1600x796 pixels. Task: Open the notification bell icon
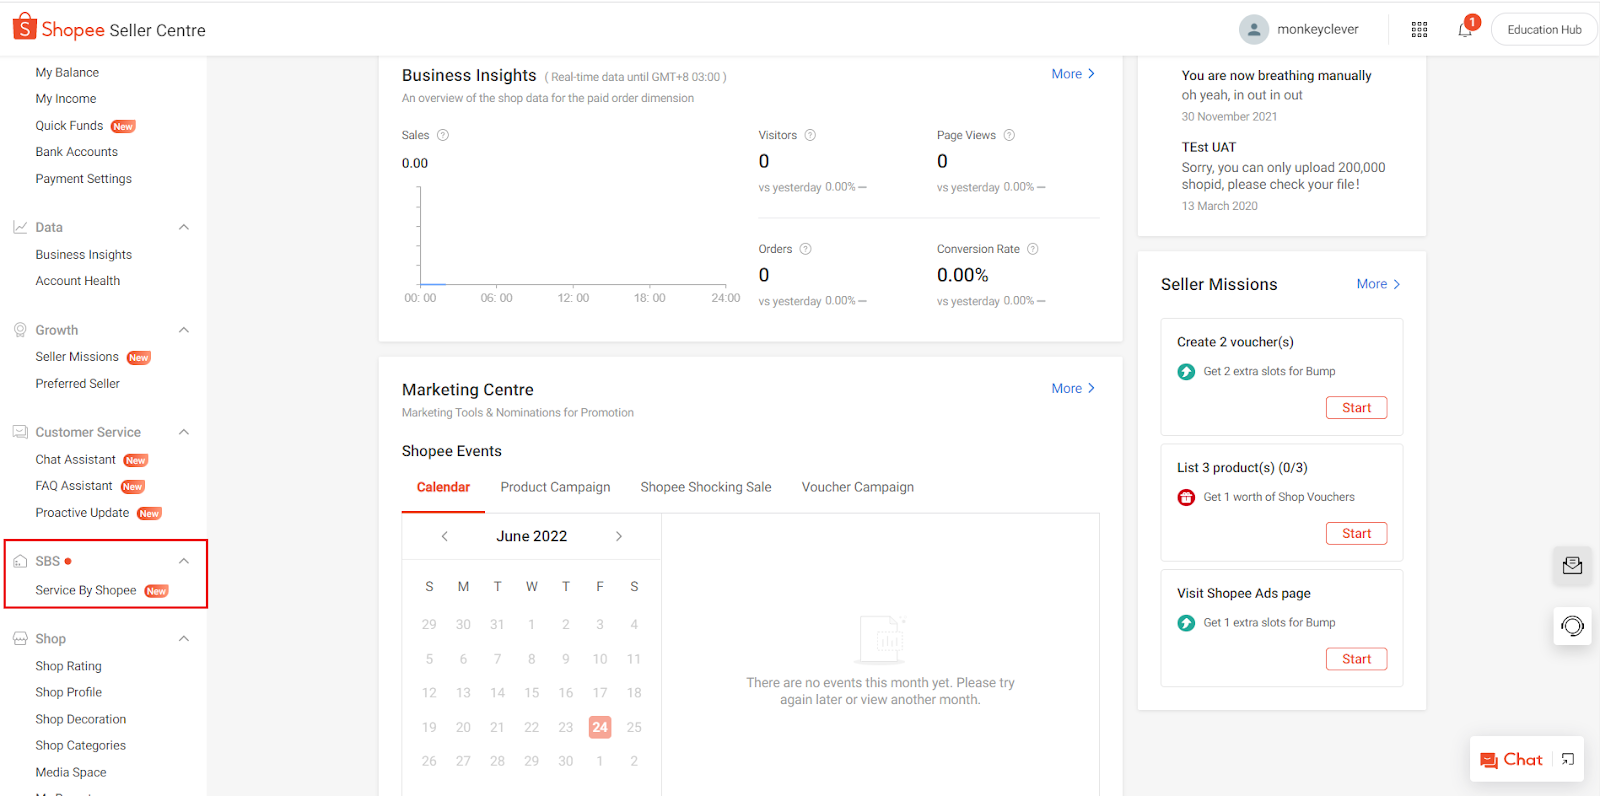pyautogui.click(x=1464, y=30)
